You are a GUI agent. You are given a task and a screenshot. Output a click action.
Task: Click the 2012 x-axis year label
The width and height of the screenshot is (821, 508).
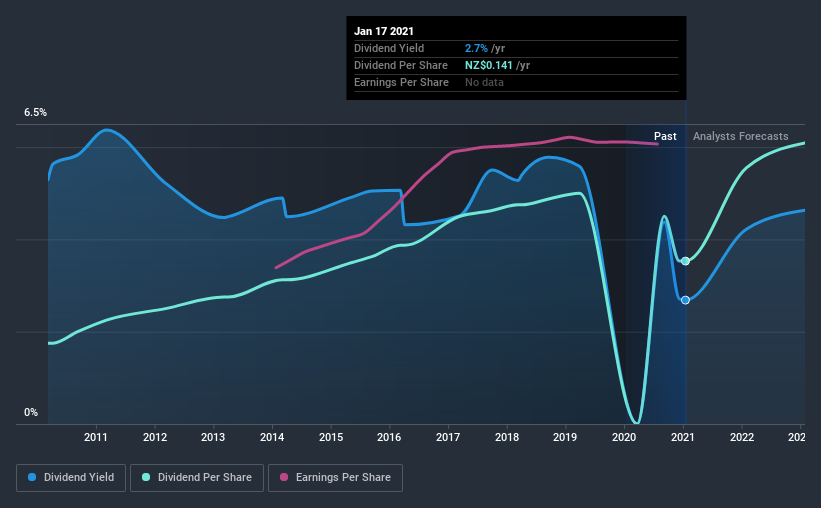[155, 437]
